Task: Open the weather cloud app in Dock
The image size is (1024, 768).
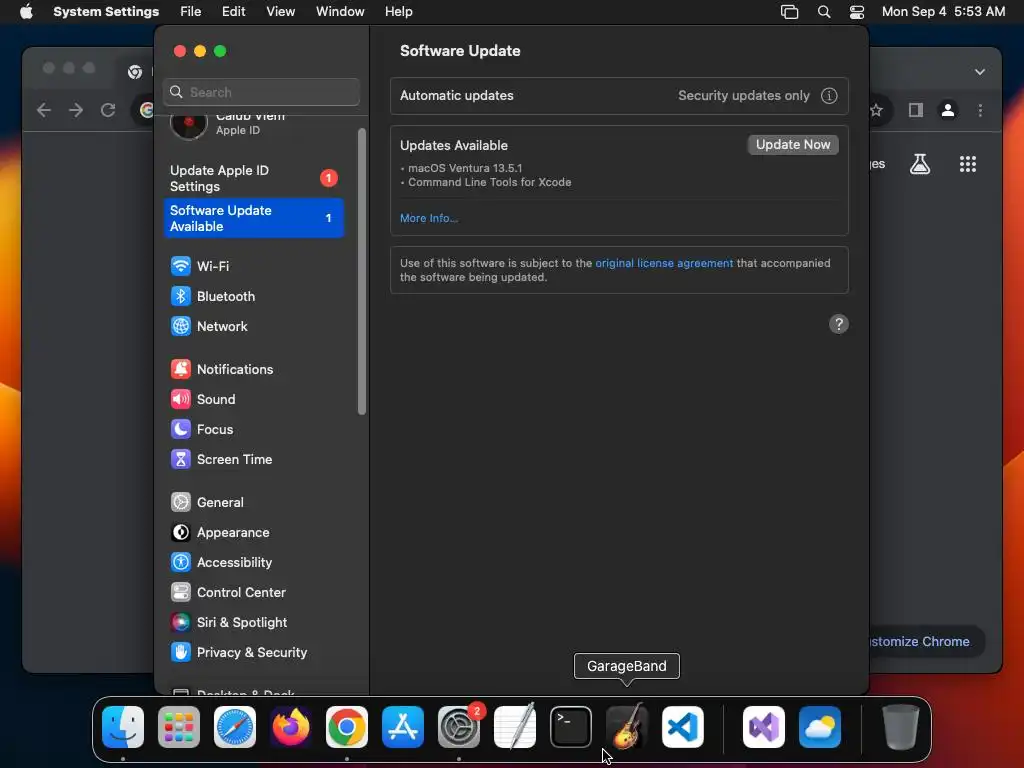Action: 820,727
